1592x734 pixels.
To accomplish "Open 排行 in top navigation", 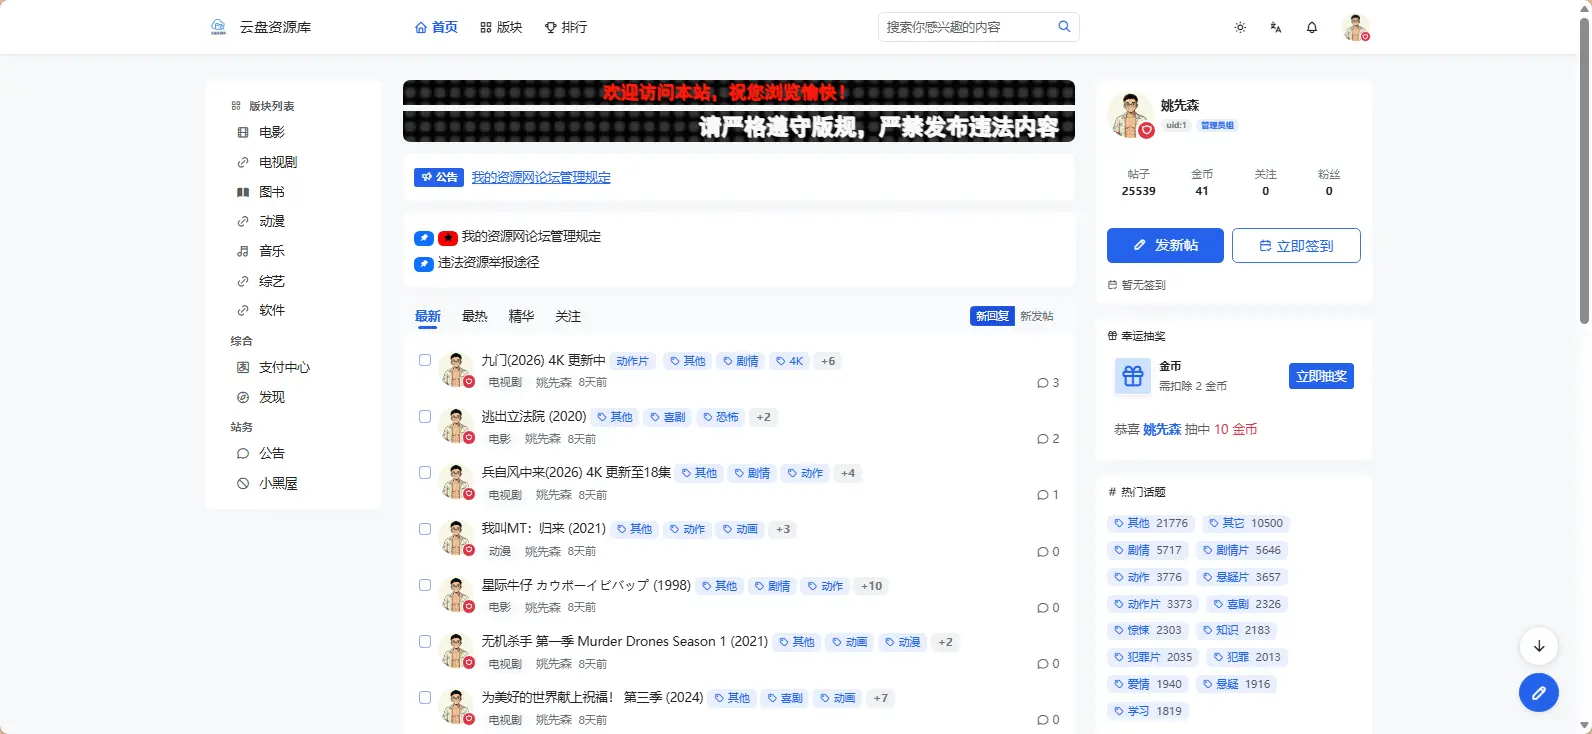I will [566, 27].
